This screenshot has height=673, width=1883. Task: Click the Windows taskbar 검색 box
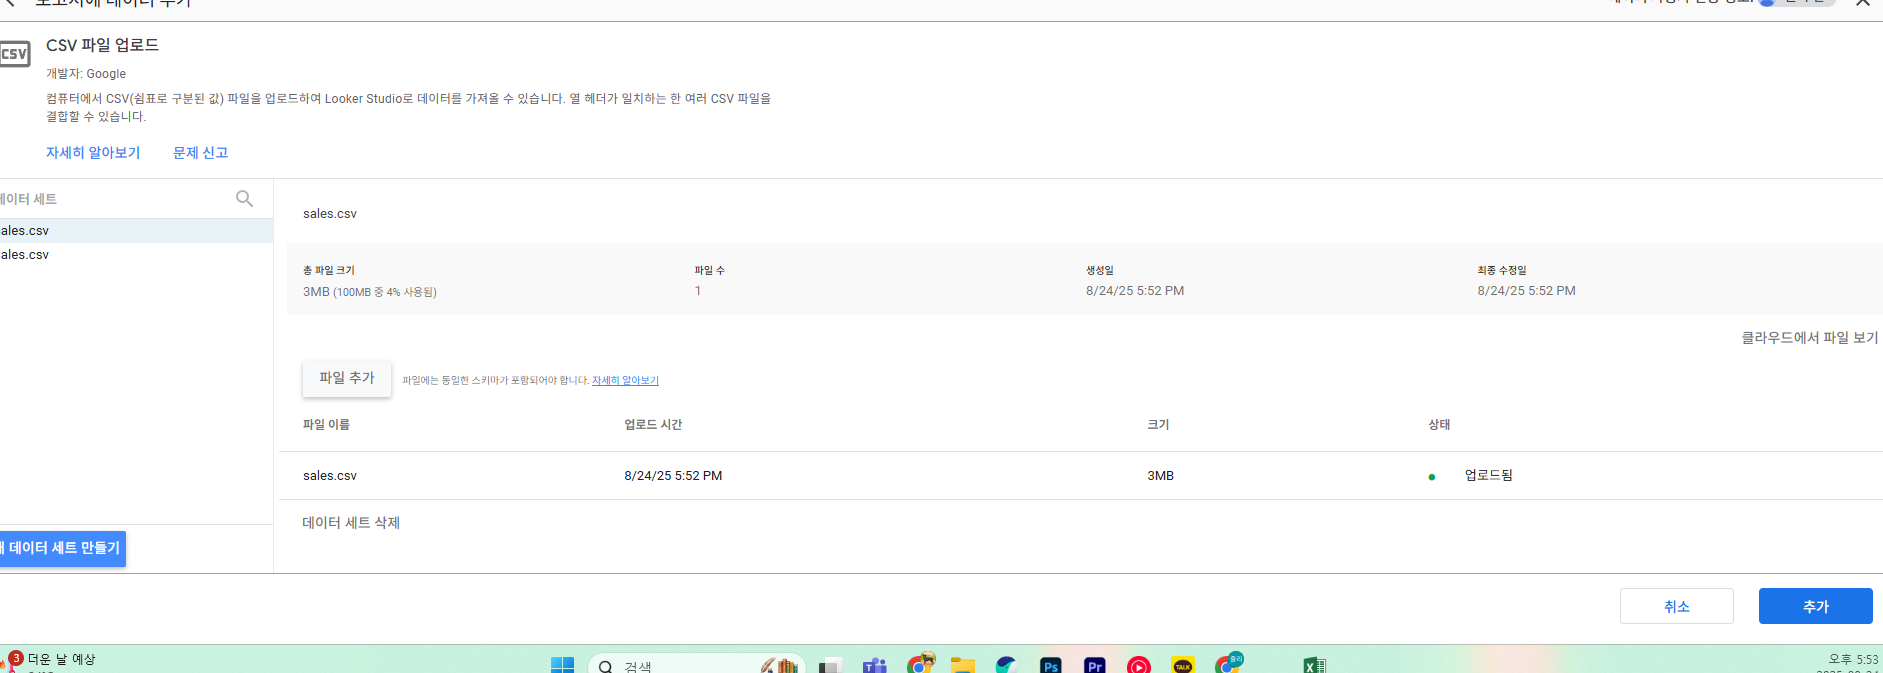[696, 665]
